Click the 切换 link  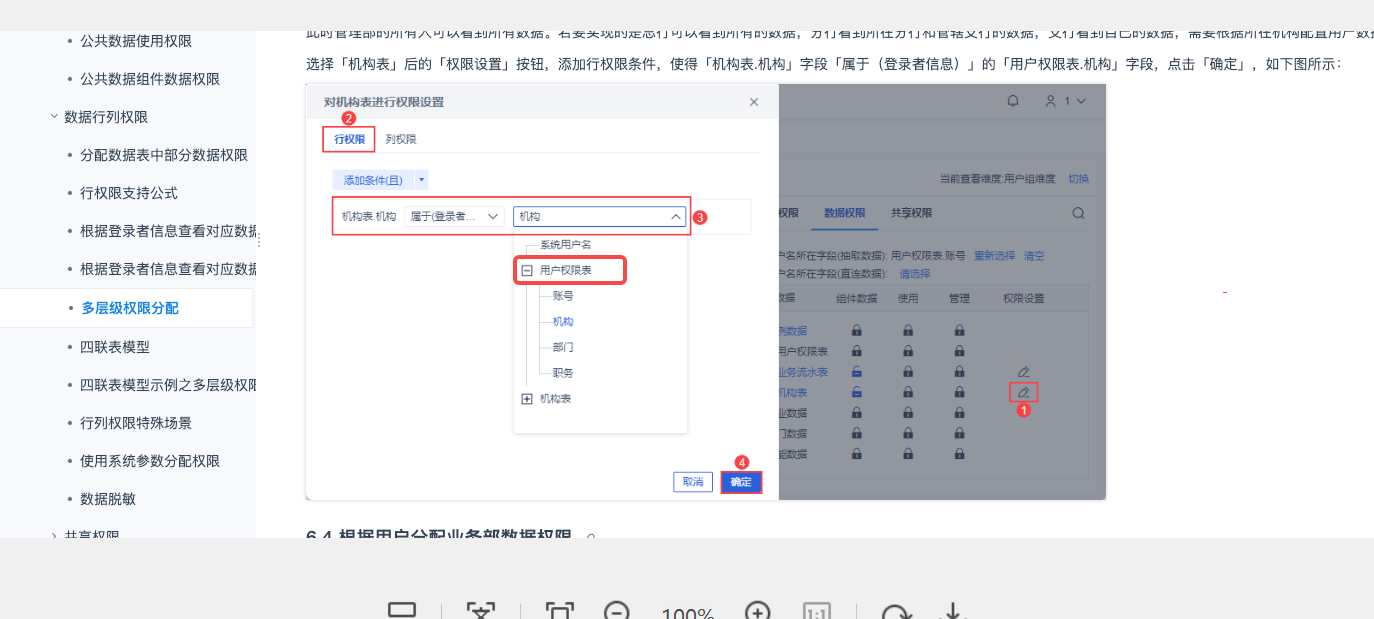pos(1078,179)
